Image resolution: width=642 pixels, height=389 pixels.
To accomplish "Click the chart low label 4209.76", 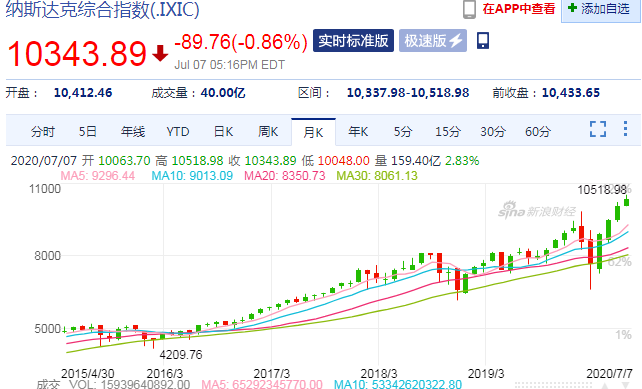I will [x=181, y=355].
